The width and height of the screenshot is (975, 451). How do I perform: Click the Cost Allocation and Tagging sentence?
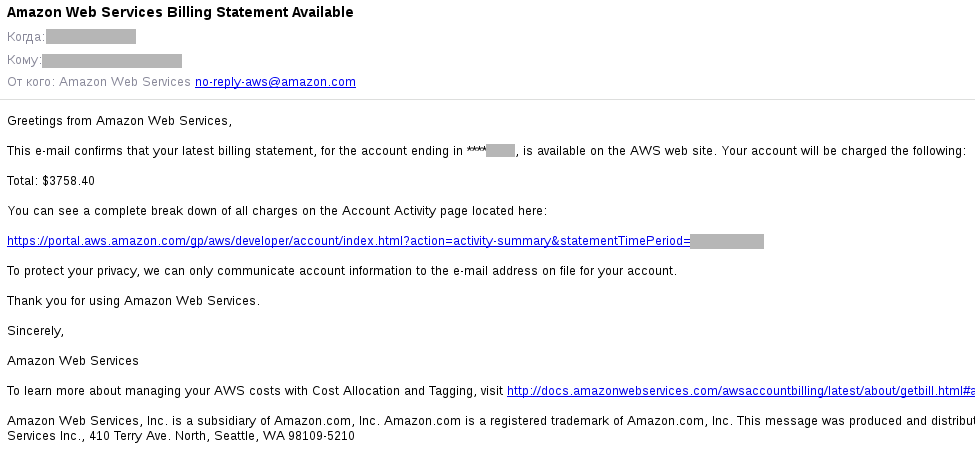click(255, 391)
